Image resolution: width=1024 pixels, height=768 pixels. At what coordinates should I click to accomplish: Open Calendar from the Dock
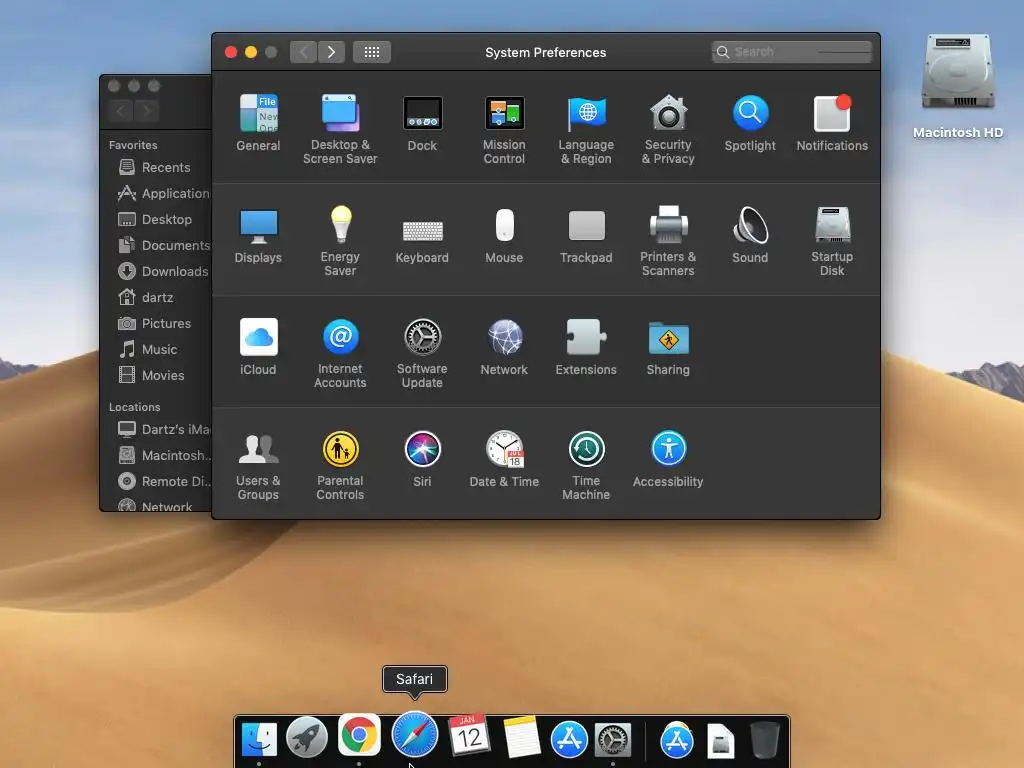pos(469,735)
